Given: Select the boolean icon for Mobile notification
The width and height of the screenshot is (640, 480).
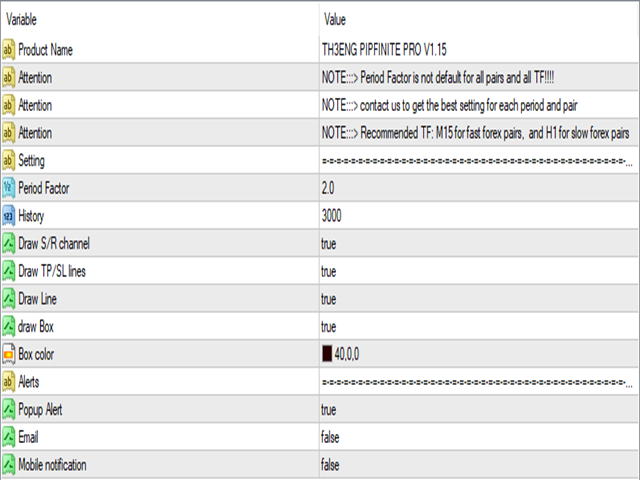Looking at the screenshot, I should coord(9,465).
